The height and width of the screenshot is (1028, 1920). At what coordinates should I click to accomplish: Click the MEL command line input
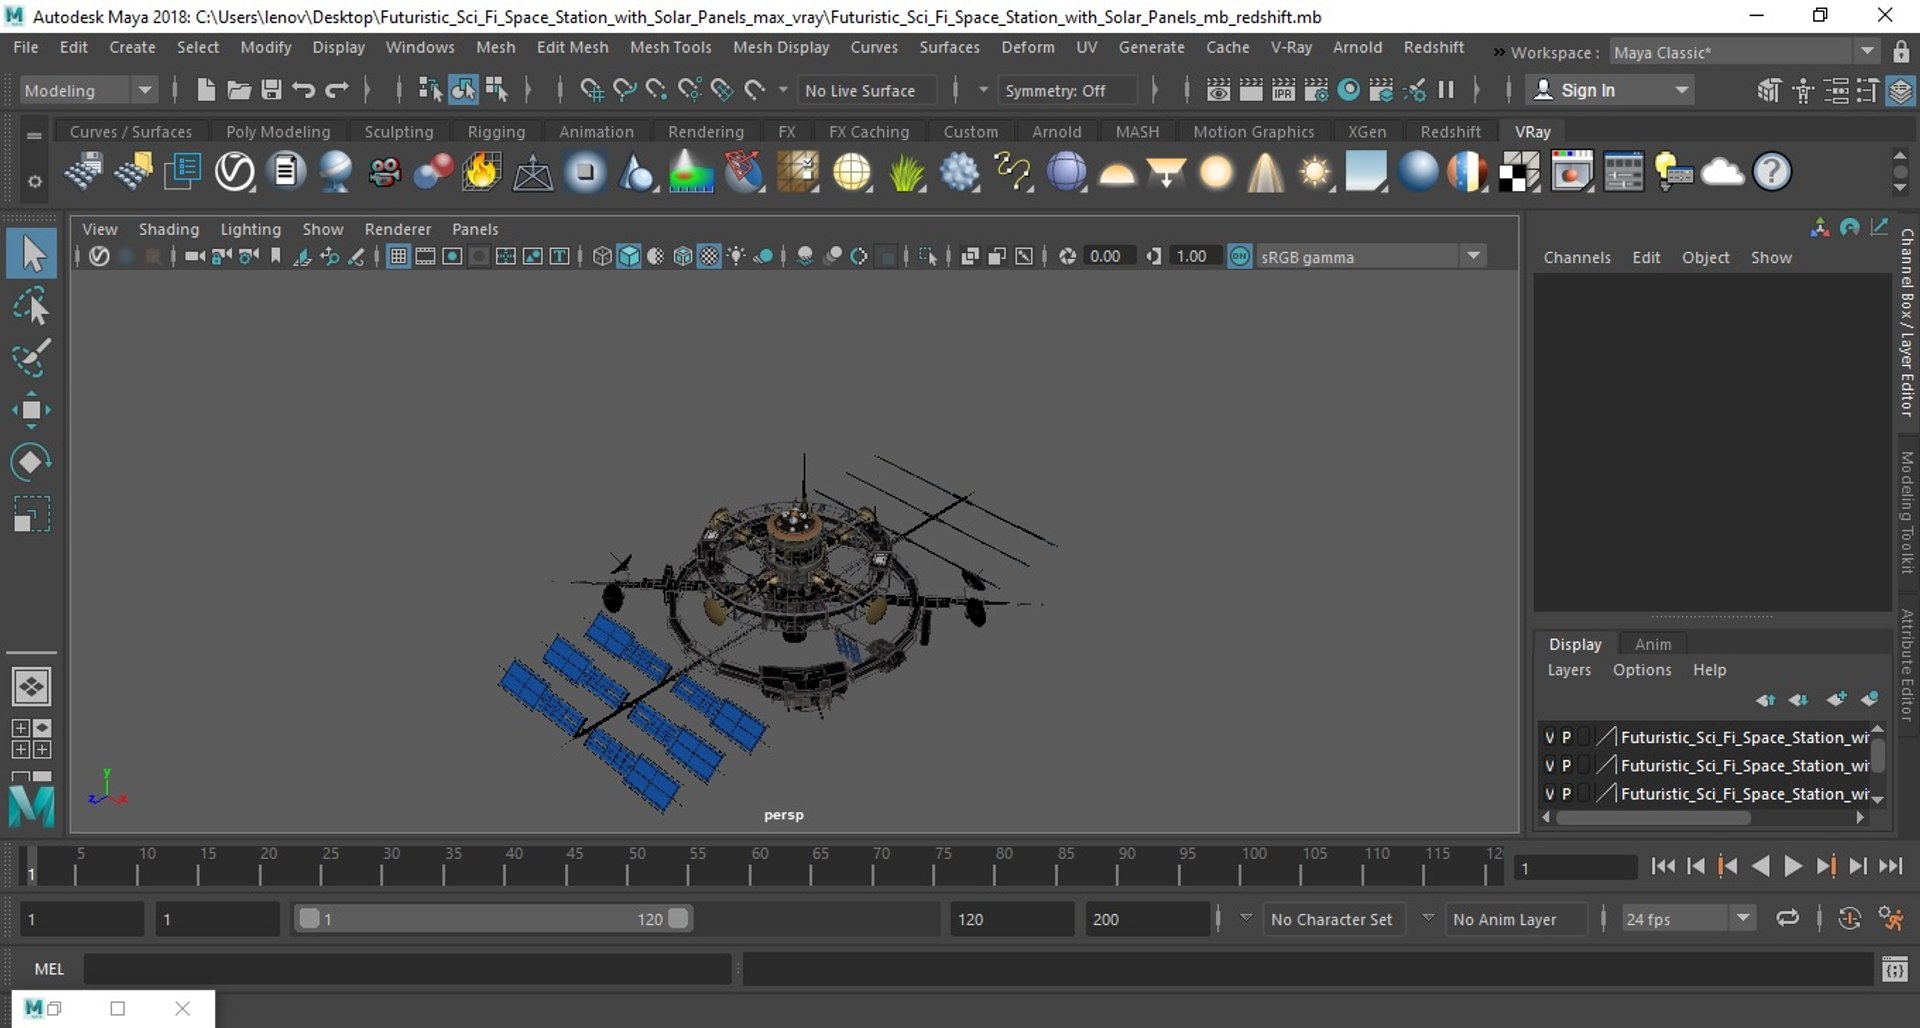(x=408, y=968)
